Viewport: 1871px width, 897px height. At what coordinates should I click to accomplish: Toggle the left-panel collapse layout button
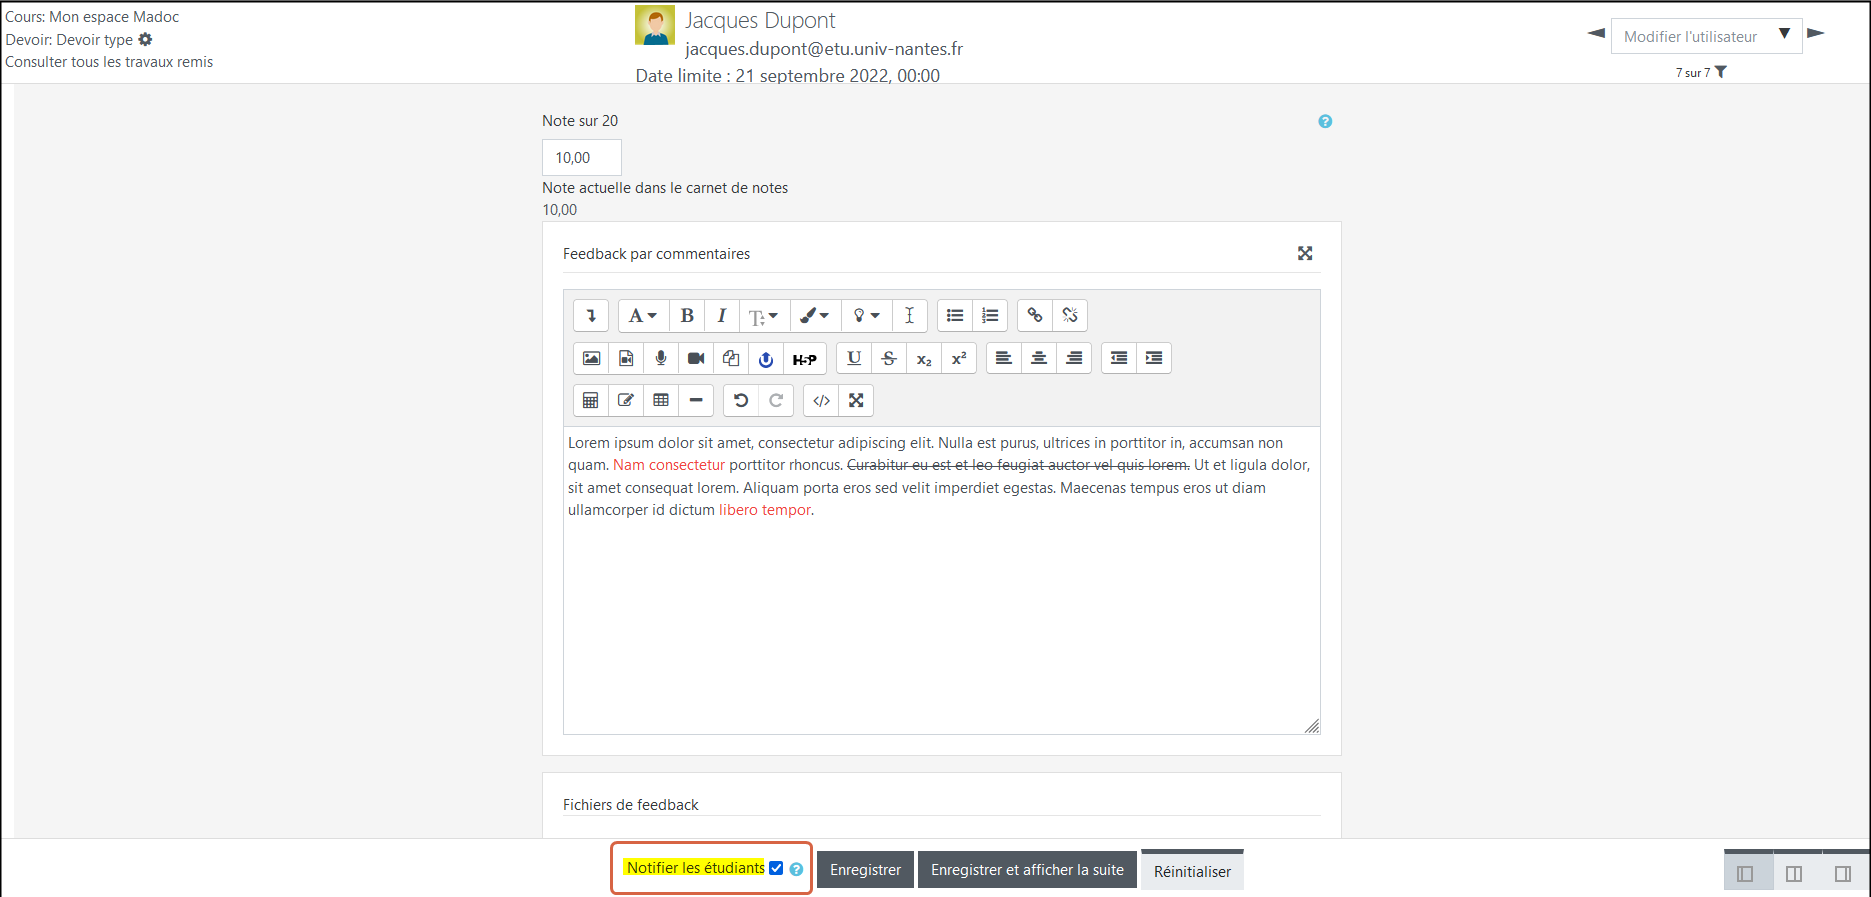pyautogui.click(x=1745, y=873)
